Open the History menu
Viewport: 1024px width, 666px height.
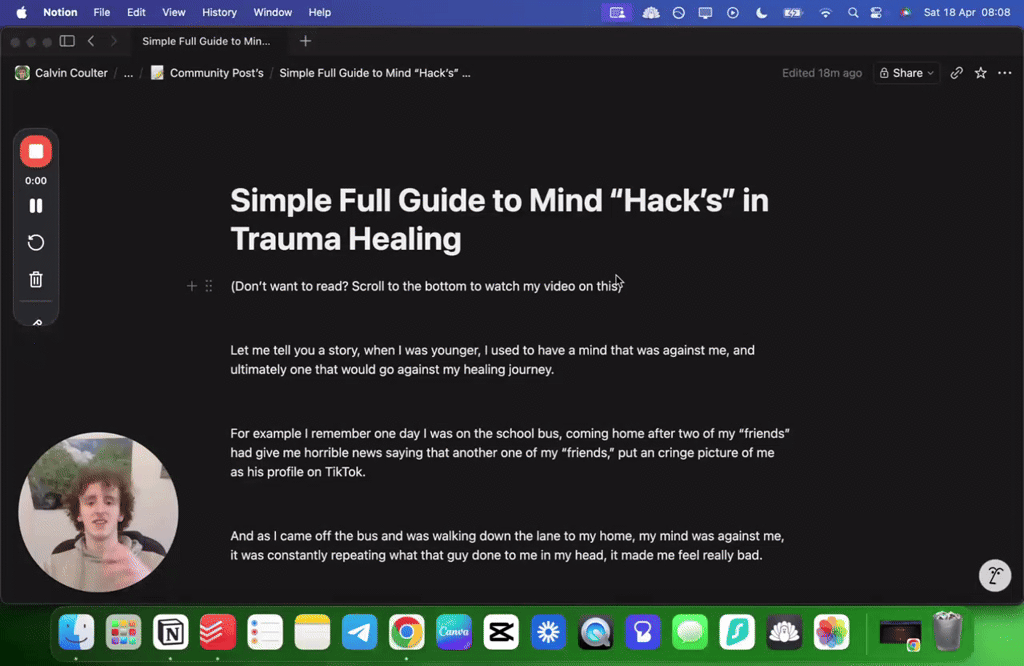[219, 13]
